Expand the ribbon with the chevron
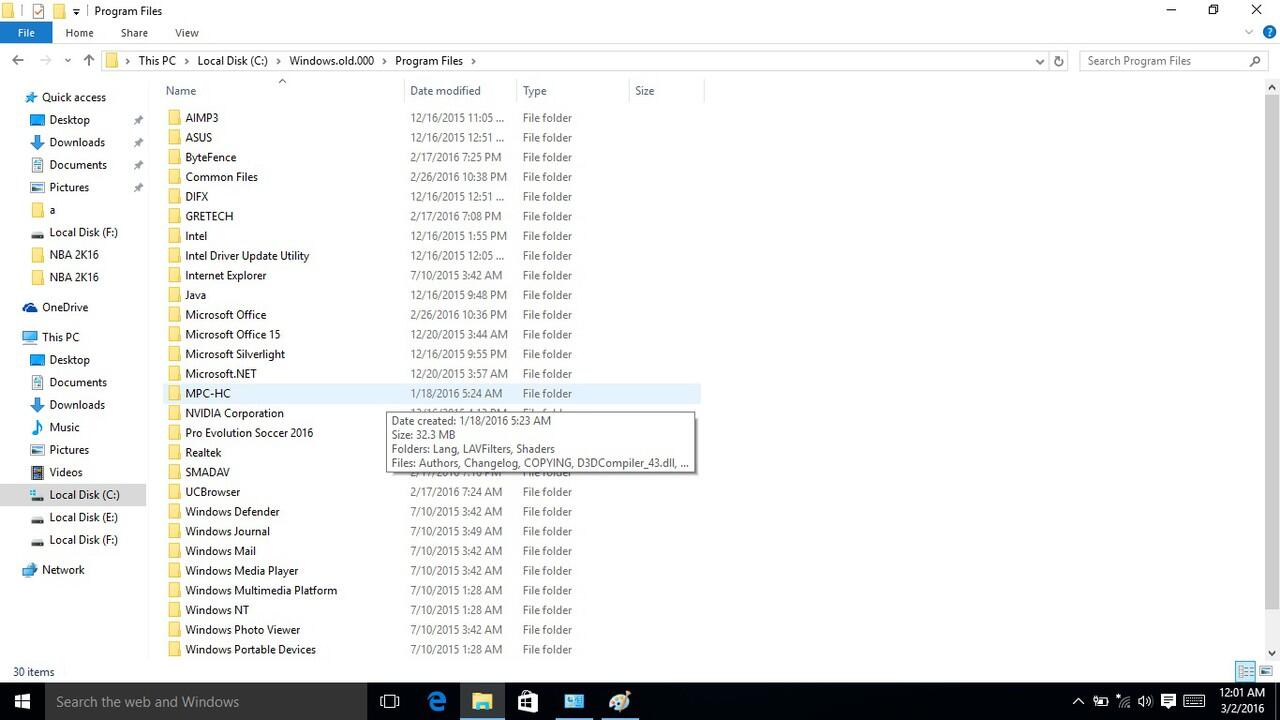This screenshot has height=720, width=1280. [1247, 33]
